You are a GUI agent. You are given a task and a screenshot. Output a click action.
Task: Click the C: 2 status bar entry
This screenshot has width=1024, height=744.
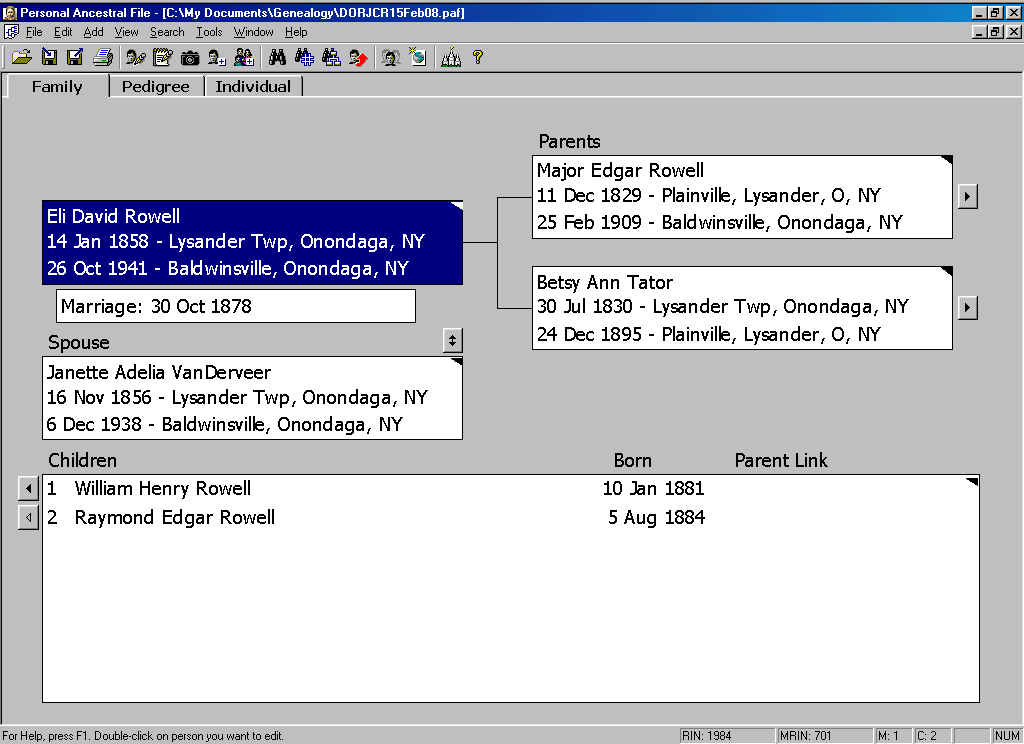coord(932,736)
